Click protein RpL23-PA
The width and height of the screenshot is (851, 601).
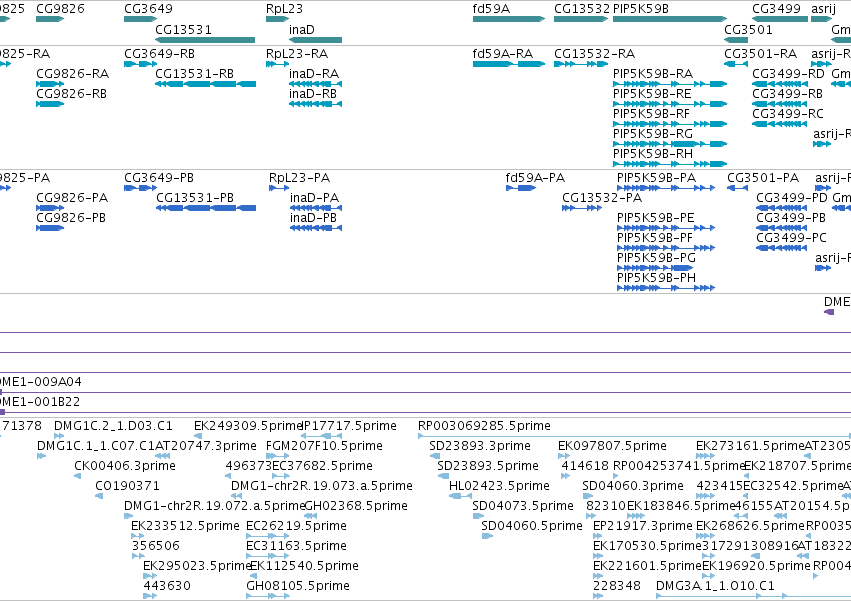279,188
